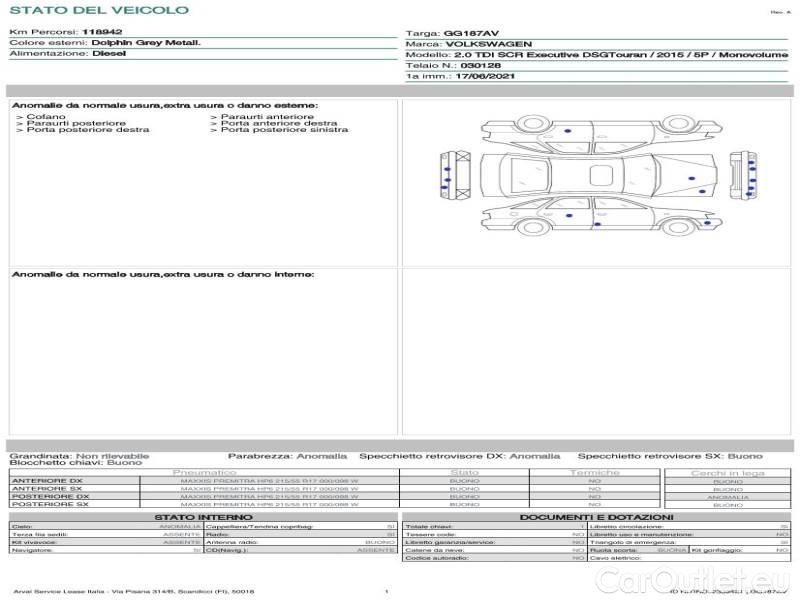Screen dimensions: 800x600
Task: Click the ANOMALIA cell under Cerchi in lega
Action: click(728, 497)
